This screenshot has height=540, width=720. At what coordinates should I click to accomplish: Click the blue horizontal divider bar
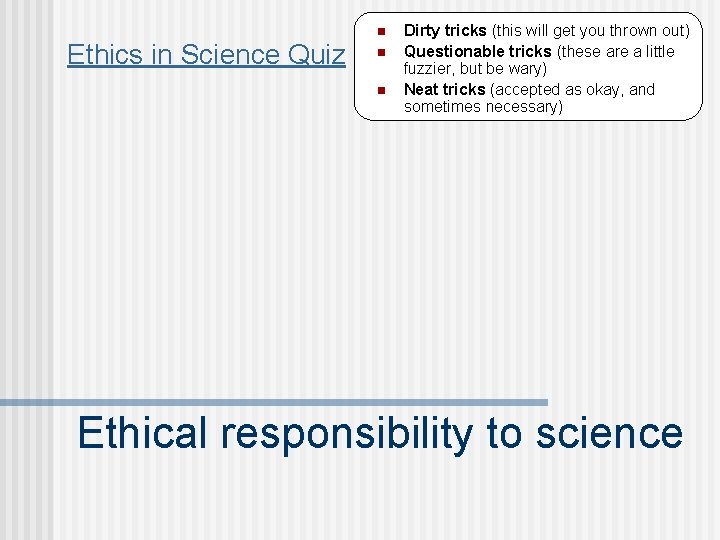click(274, 403)
